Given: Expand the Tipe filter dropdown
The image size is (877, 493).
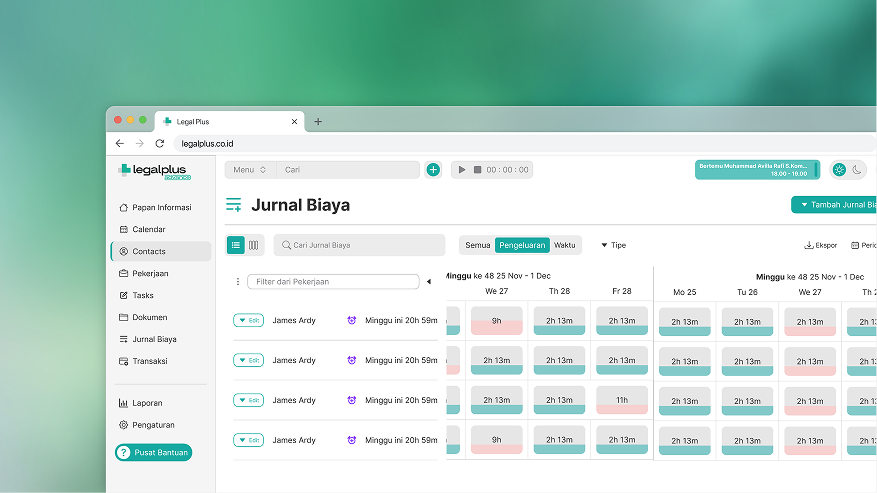Looking at the screenshot, I should coord(613,245).
